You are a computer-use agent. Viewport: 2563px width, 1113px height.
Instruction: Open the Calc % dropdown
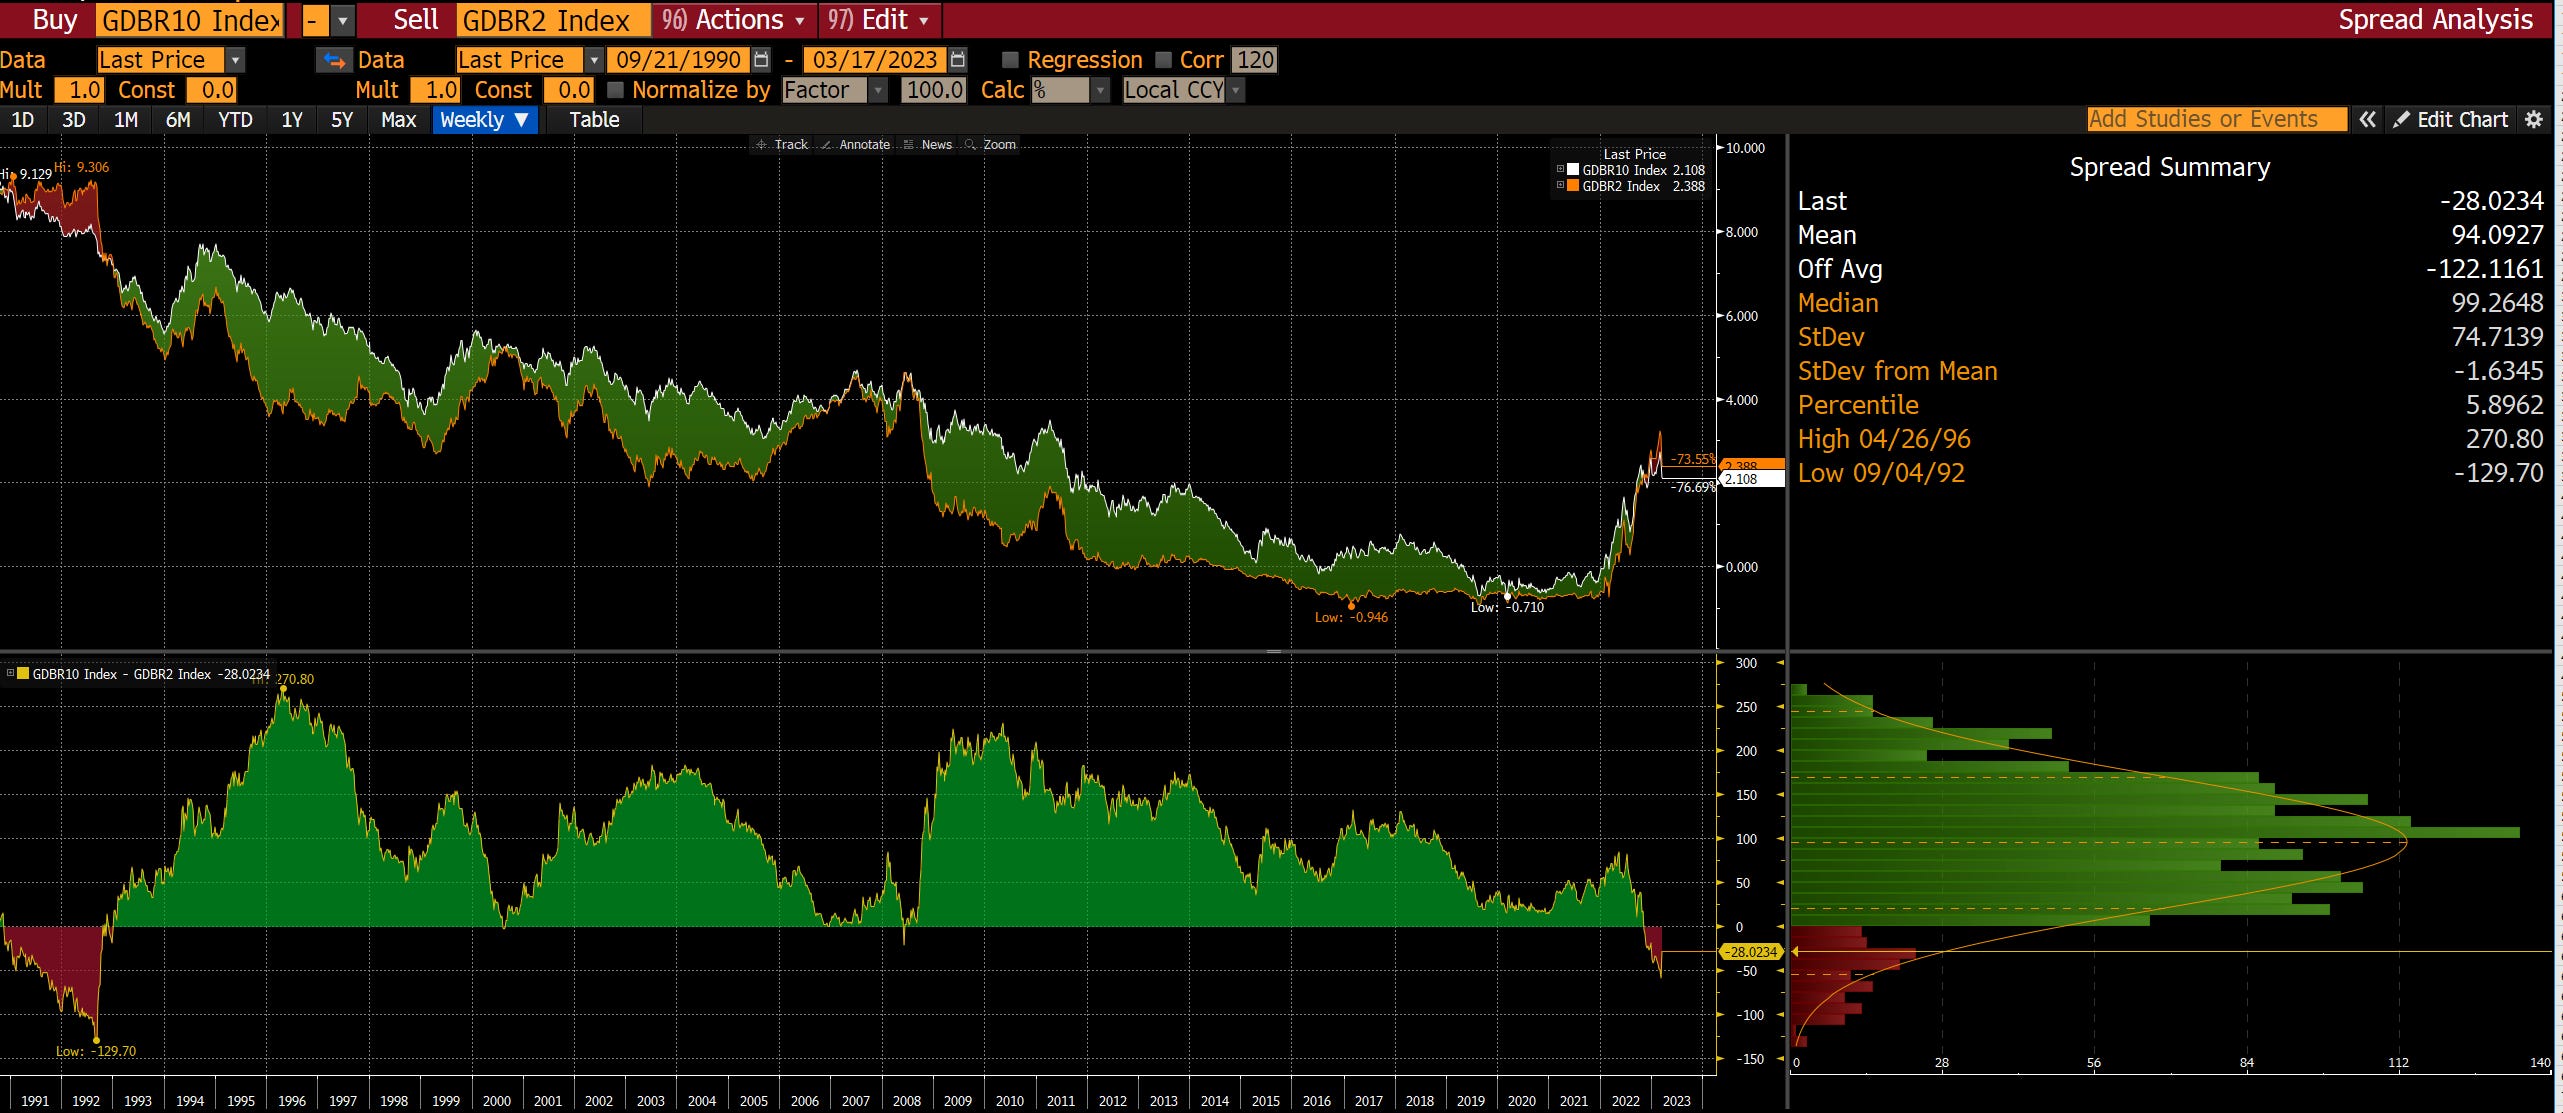click(x=1100, y=90)
